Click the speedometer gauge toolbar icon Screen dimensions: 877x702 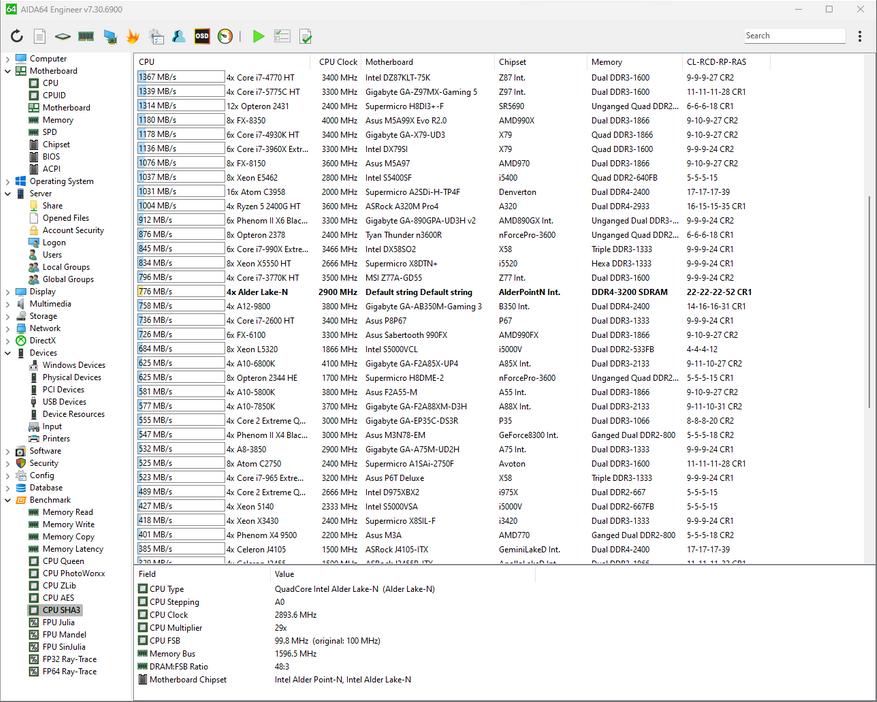pyautogui.click(x=225, y=36)
